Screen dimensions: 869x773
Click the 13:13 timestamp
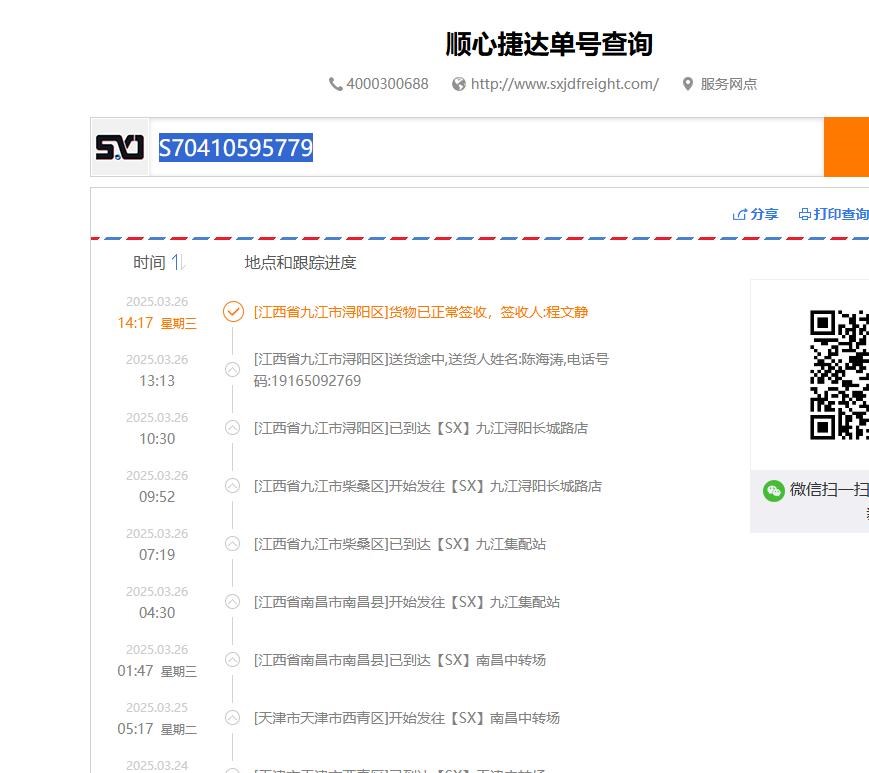[x=157, y=381]
